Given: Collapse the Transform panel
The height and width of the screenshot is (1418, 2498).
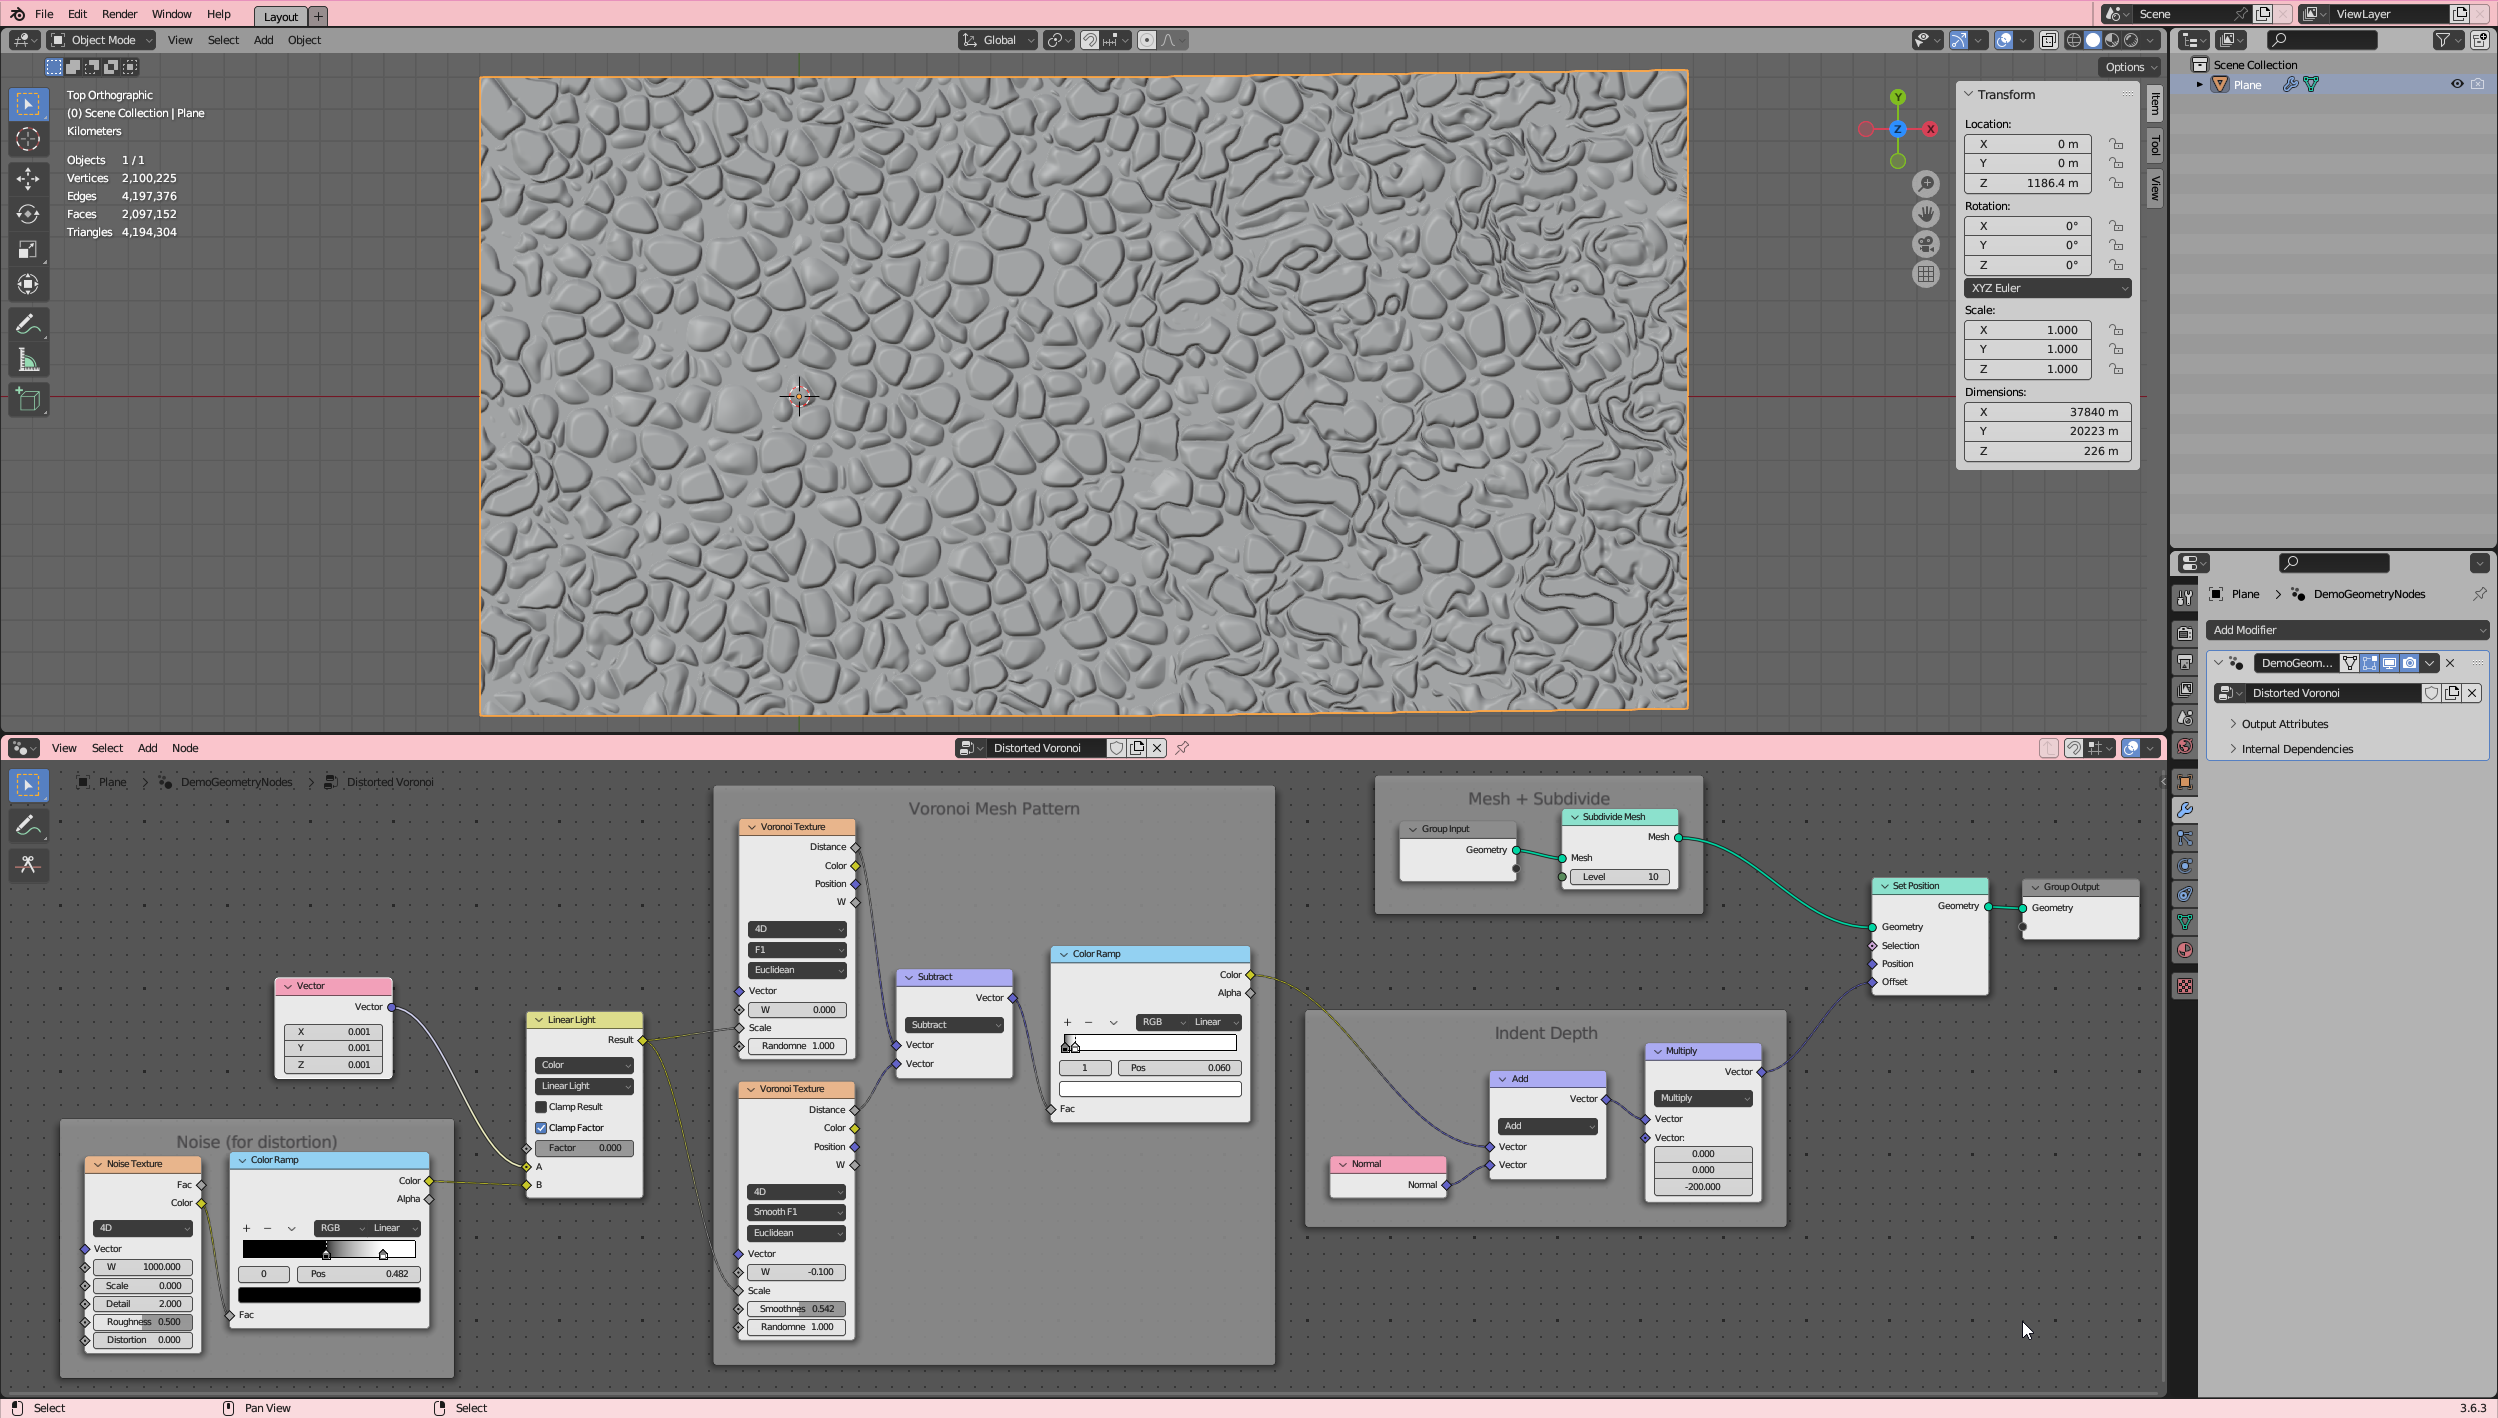Looking at the screenshot, I should (x=1969, y=94).
